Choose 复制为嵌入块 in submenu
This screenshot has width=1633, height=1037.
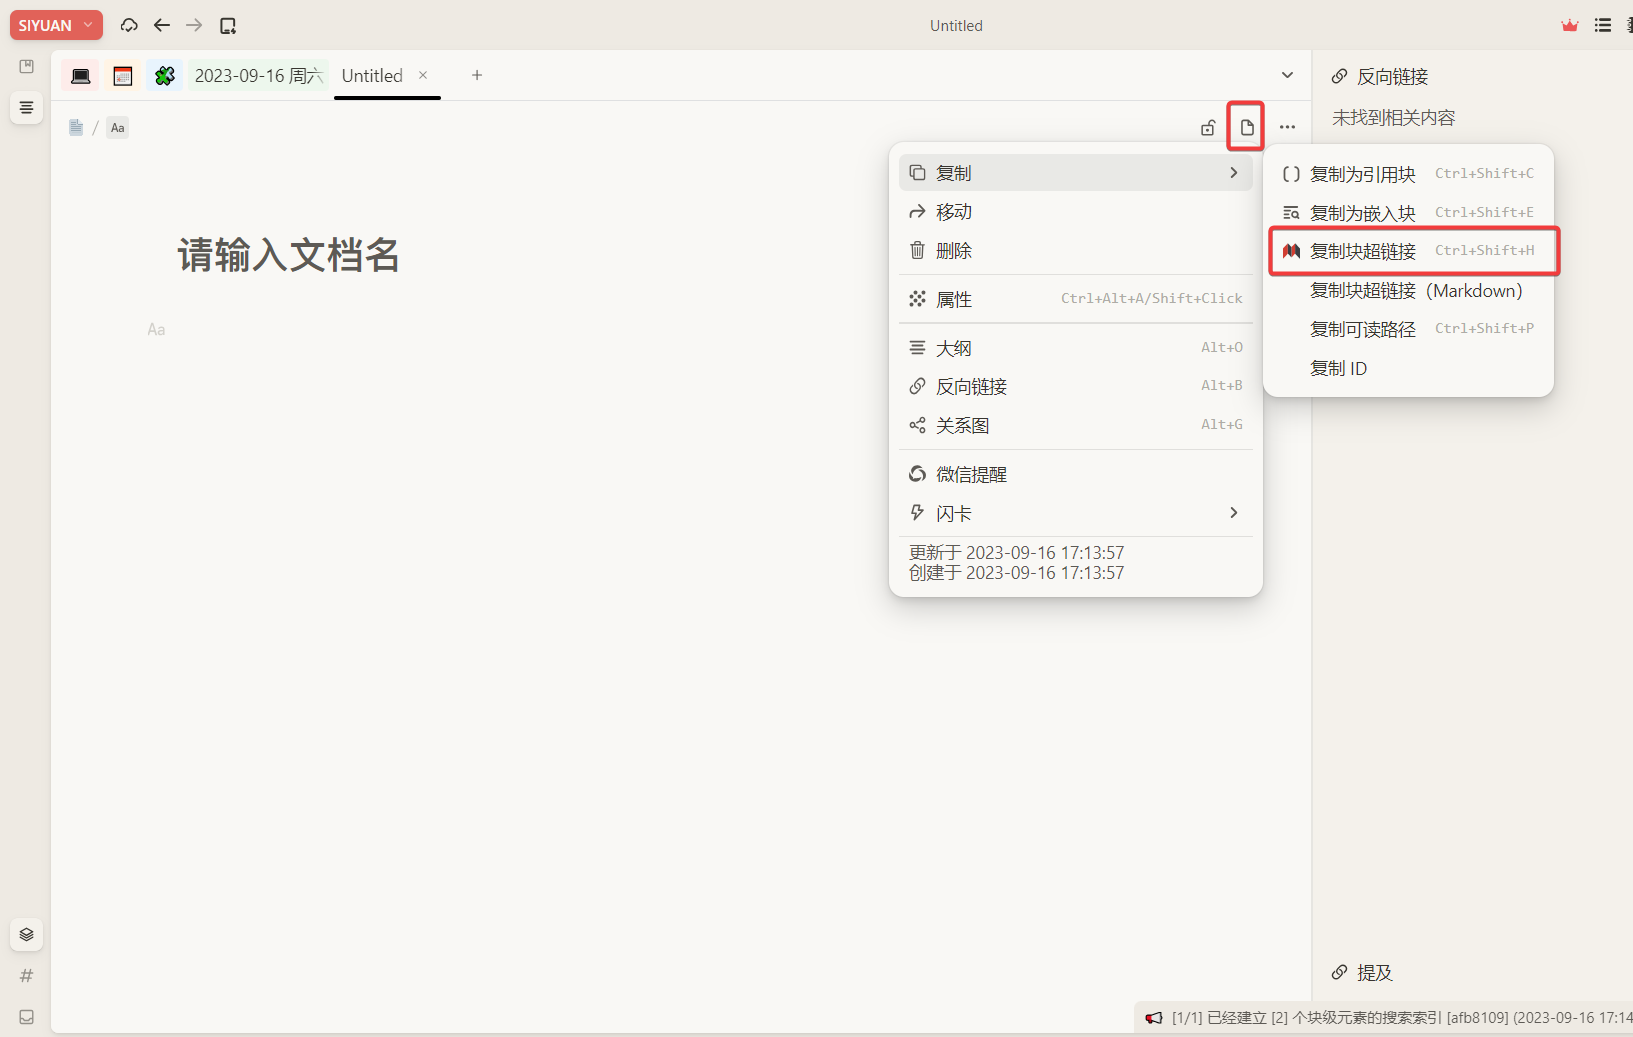coord(1408,213)
